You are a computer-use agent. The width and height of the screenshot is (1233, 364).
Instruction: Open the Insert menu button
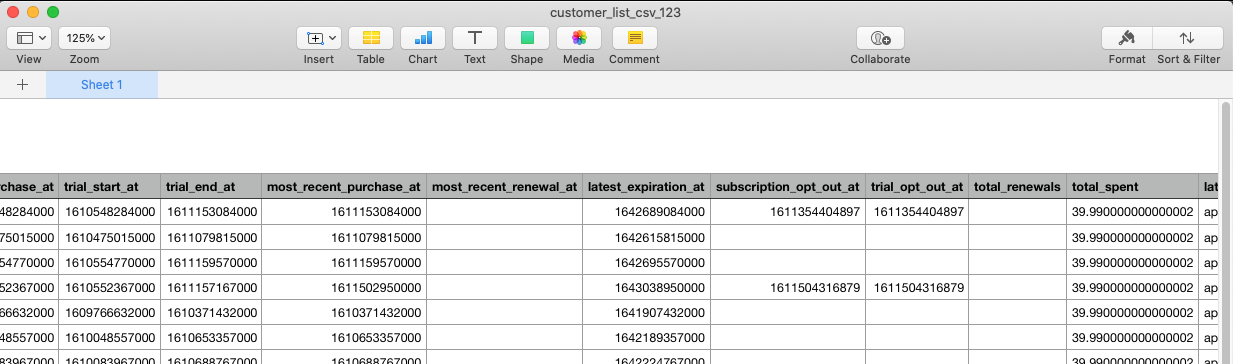point(319,38)
